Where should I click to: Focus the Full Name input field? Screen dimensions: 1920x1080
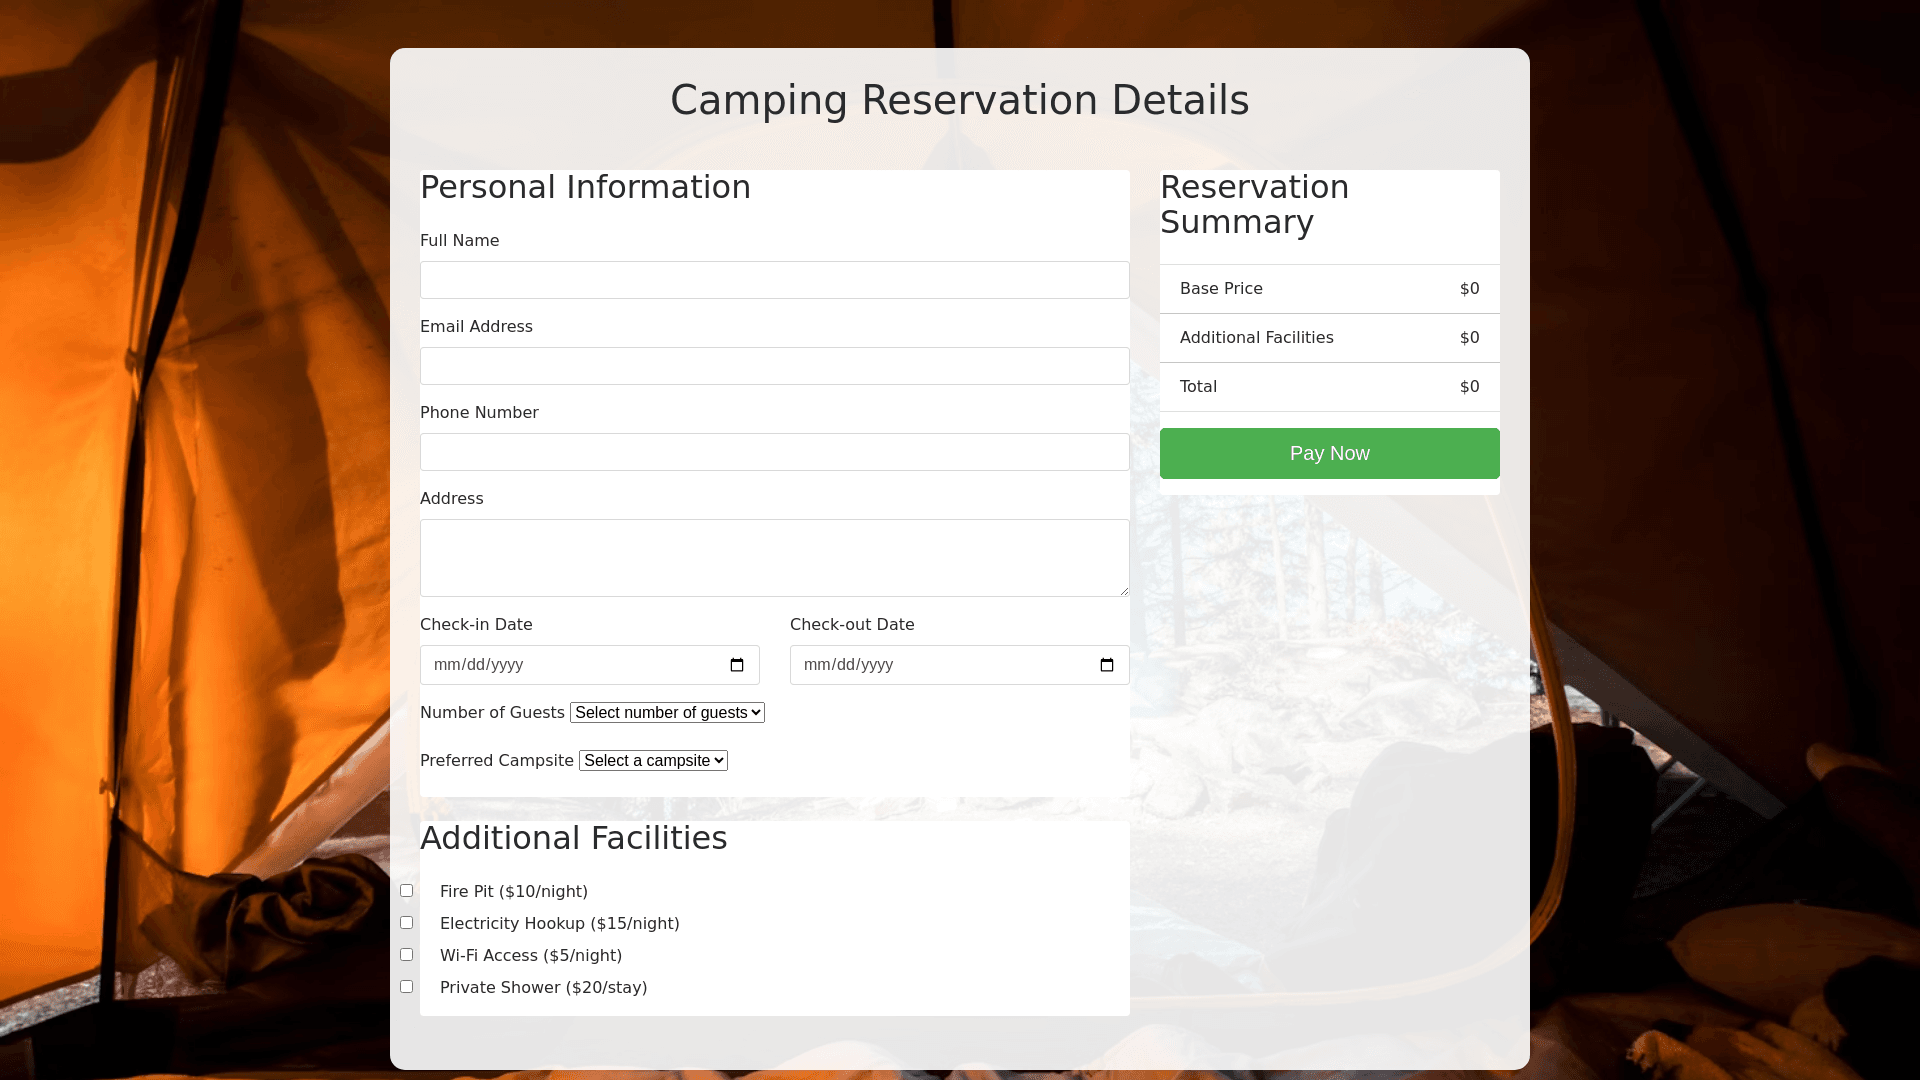[774, 280]
